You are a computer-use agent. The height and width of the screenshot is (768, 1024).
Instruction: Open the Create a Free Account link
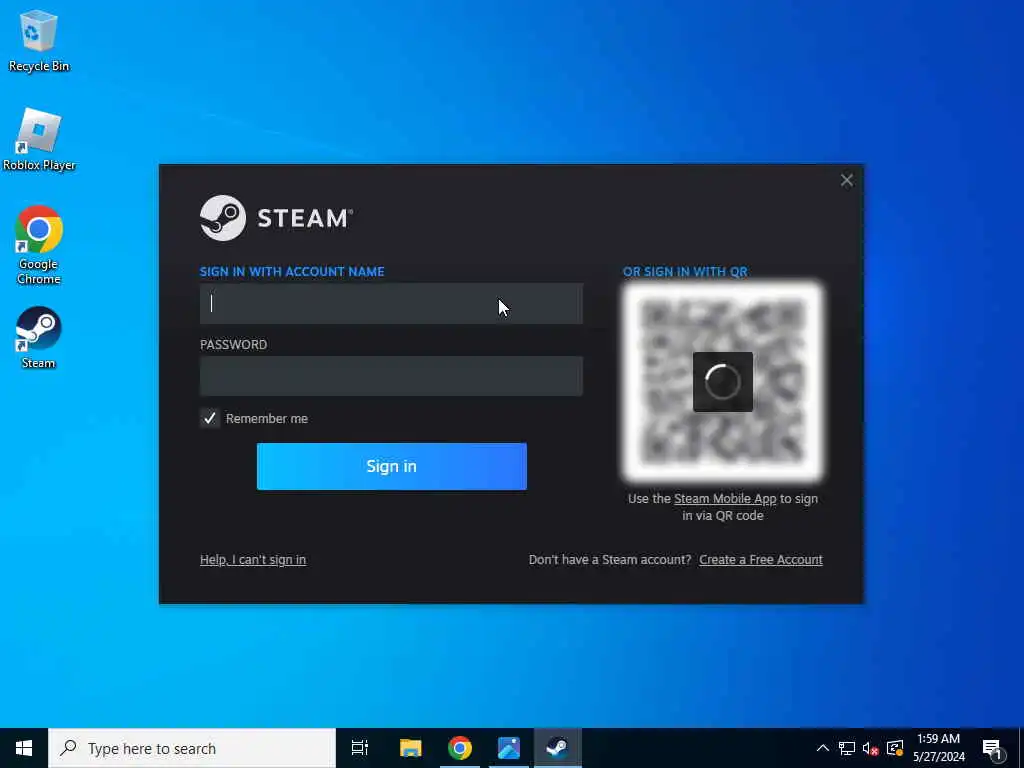tap(761, 560)
